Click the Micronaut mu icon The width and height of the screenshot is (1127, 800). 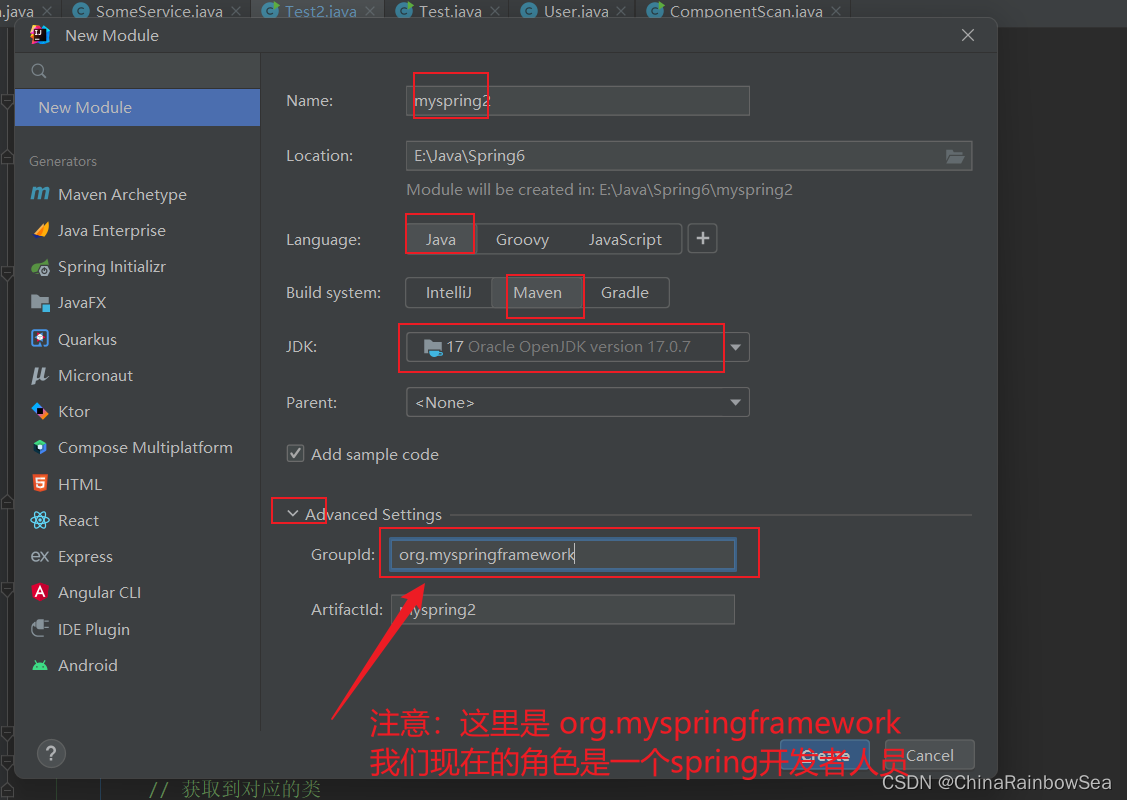pyautogui.click(x=40, y=375)
